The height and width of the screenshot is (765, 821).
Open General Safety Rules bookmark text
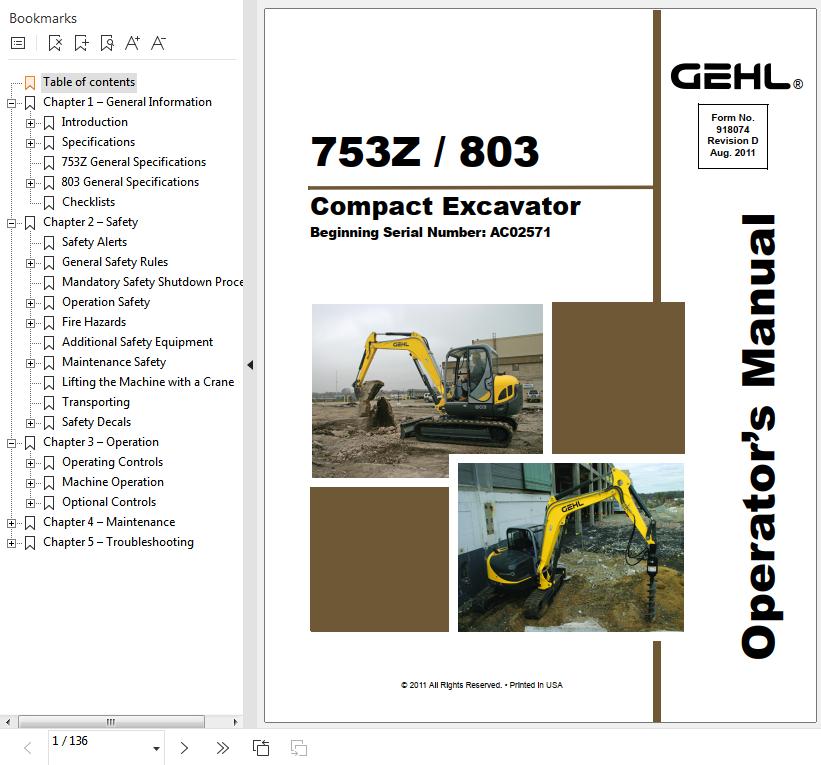click(115, 262)
